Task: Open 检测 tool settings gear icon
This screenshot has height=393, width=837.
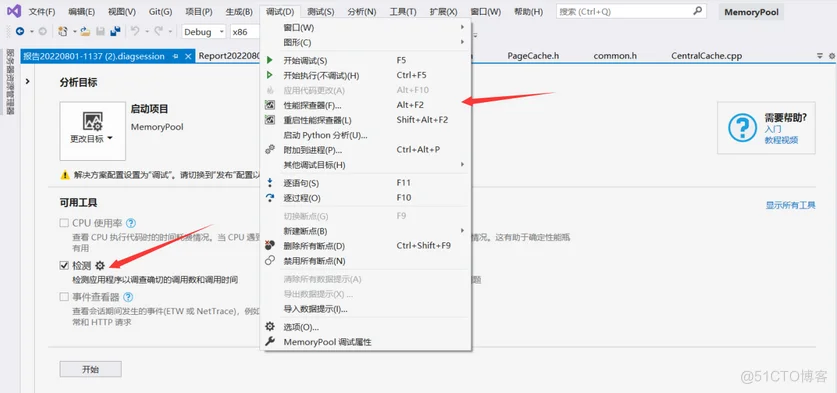Action: [99, 265]
